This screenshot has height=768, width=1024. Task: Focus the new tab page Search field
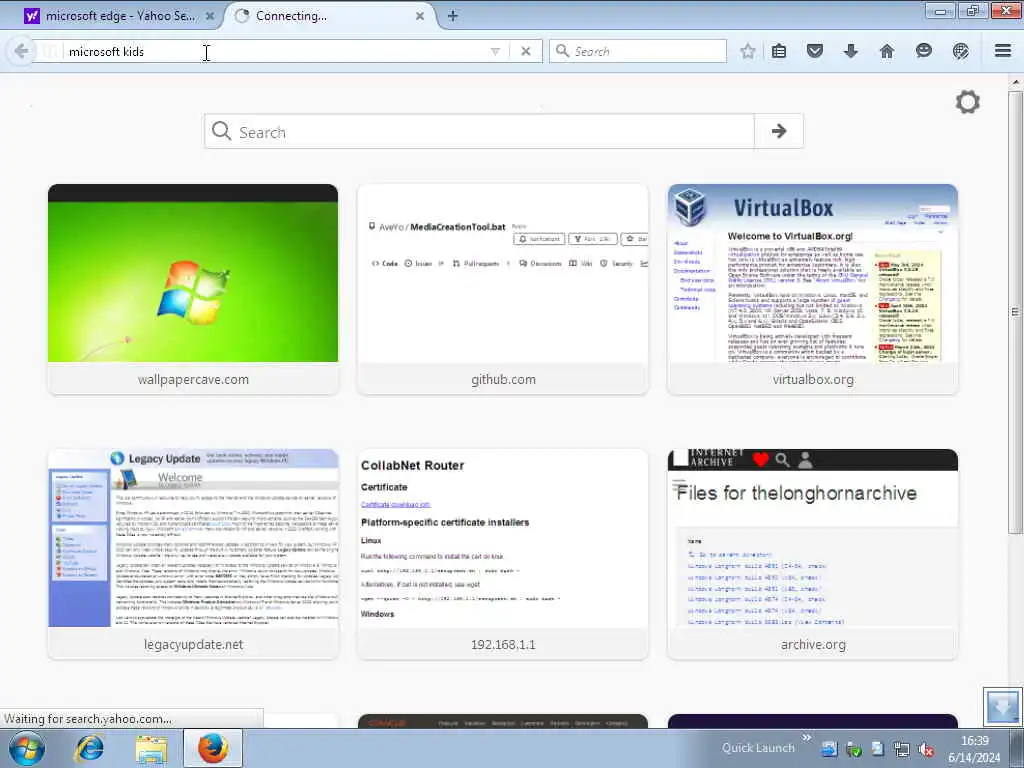[479, 131]
